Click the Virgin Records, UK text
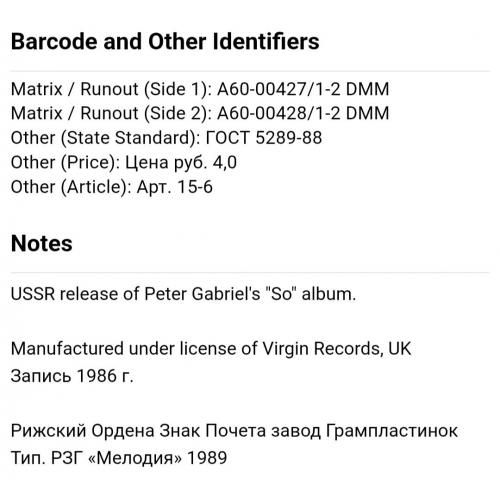This screenshot has height=500, width=500. pyautogui.click(x=337, y=349)
